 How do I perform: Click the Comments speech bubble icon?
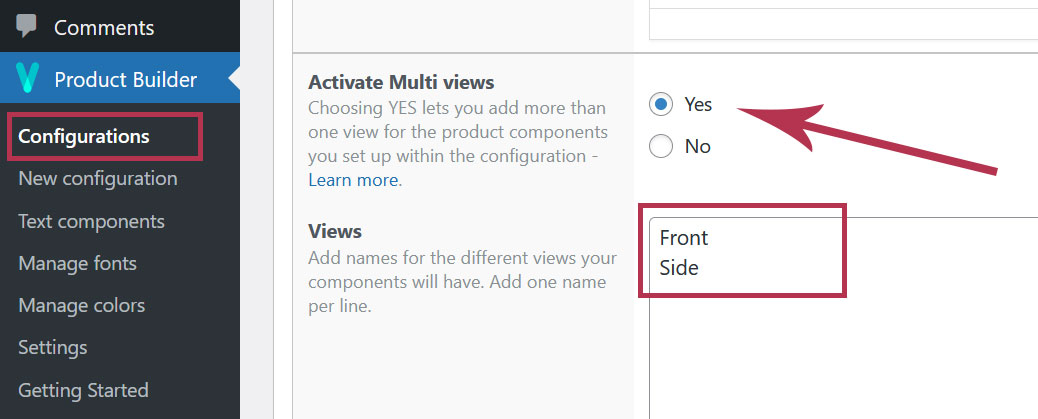click(x=26, y=26)
